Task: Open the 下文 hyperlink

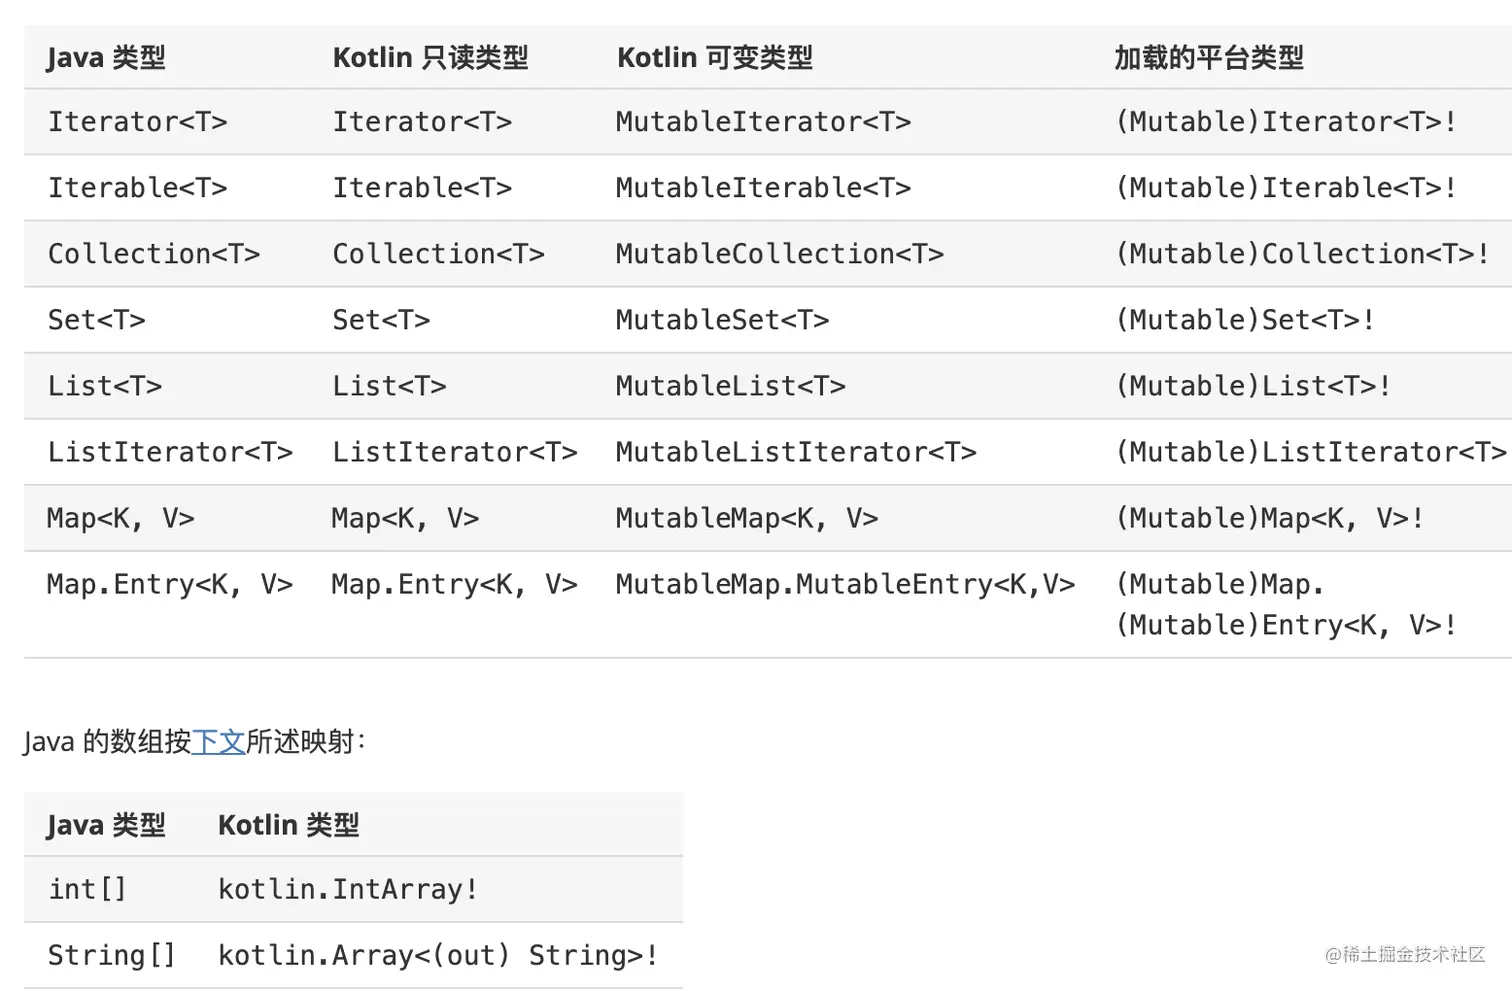Action: pyautogui.click(x=218, y=742)
